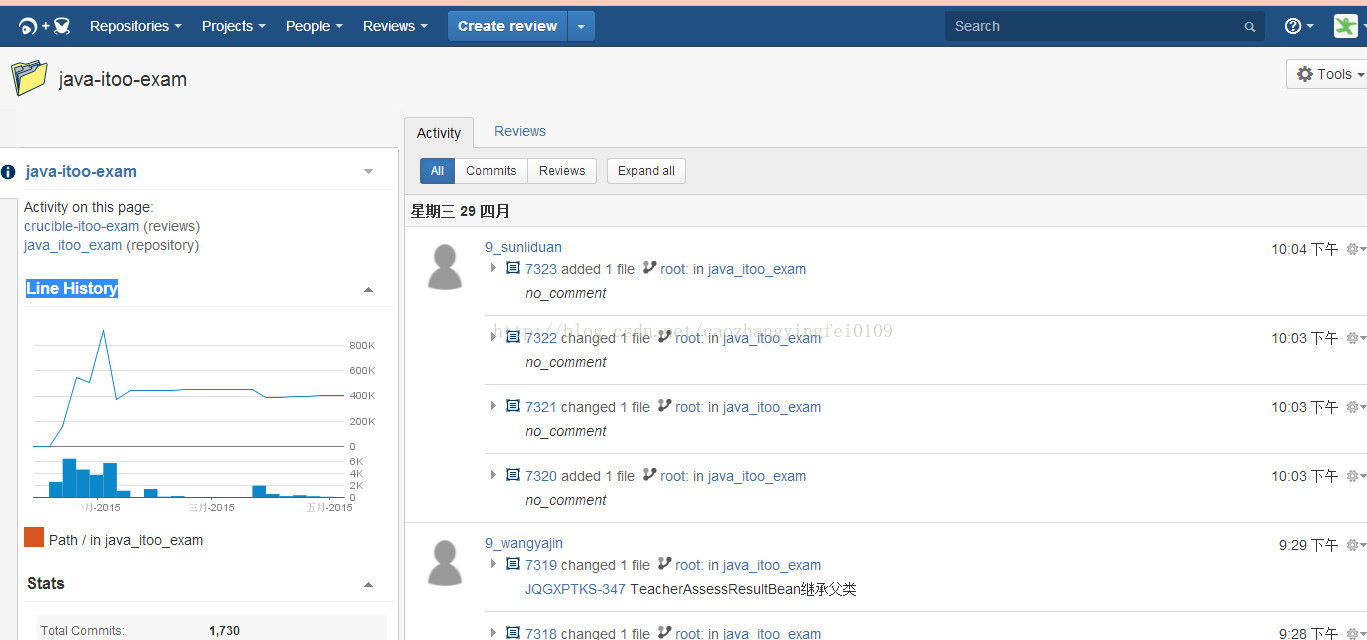Image resolution: width=1367 pixels, height=640 pixels.
Task: Open gear menu for 7320 commit
Action: [1355, 476]
